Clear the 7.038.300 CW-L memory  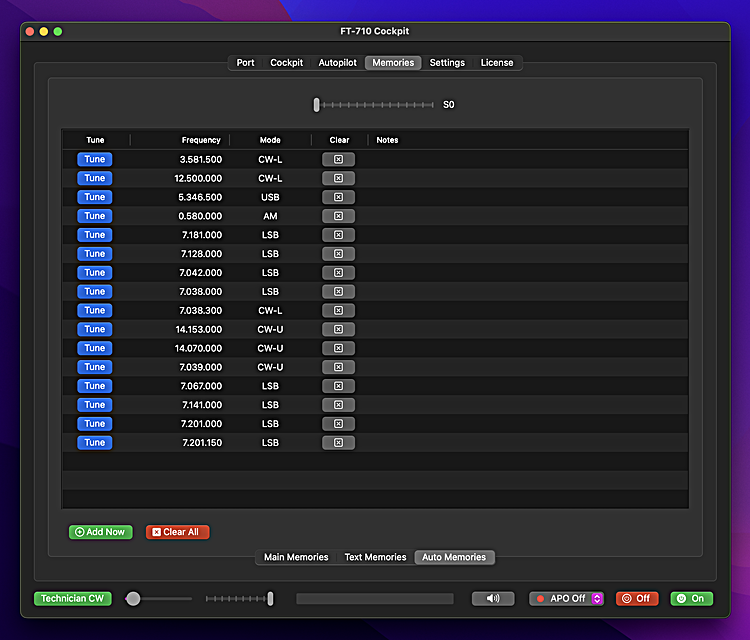338,310
